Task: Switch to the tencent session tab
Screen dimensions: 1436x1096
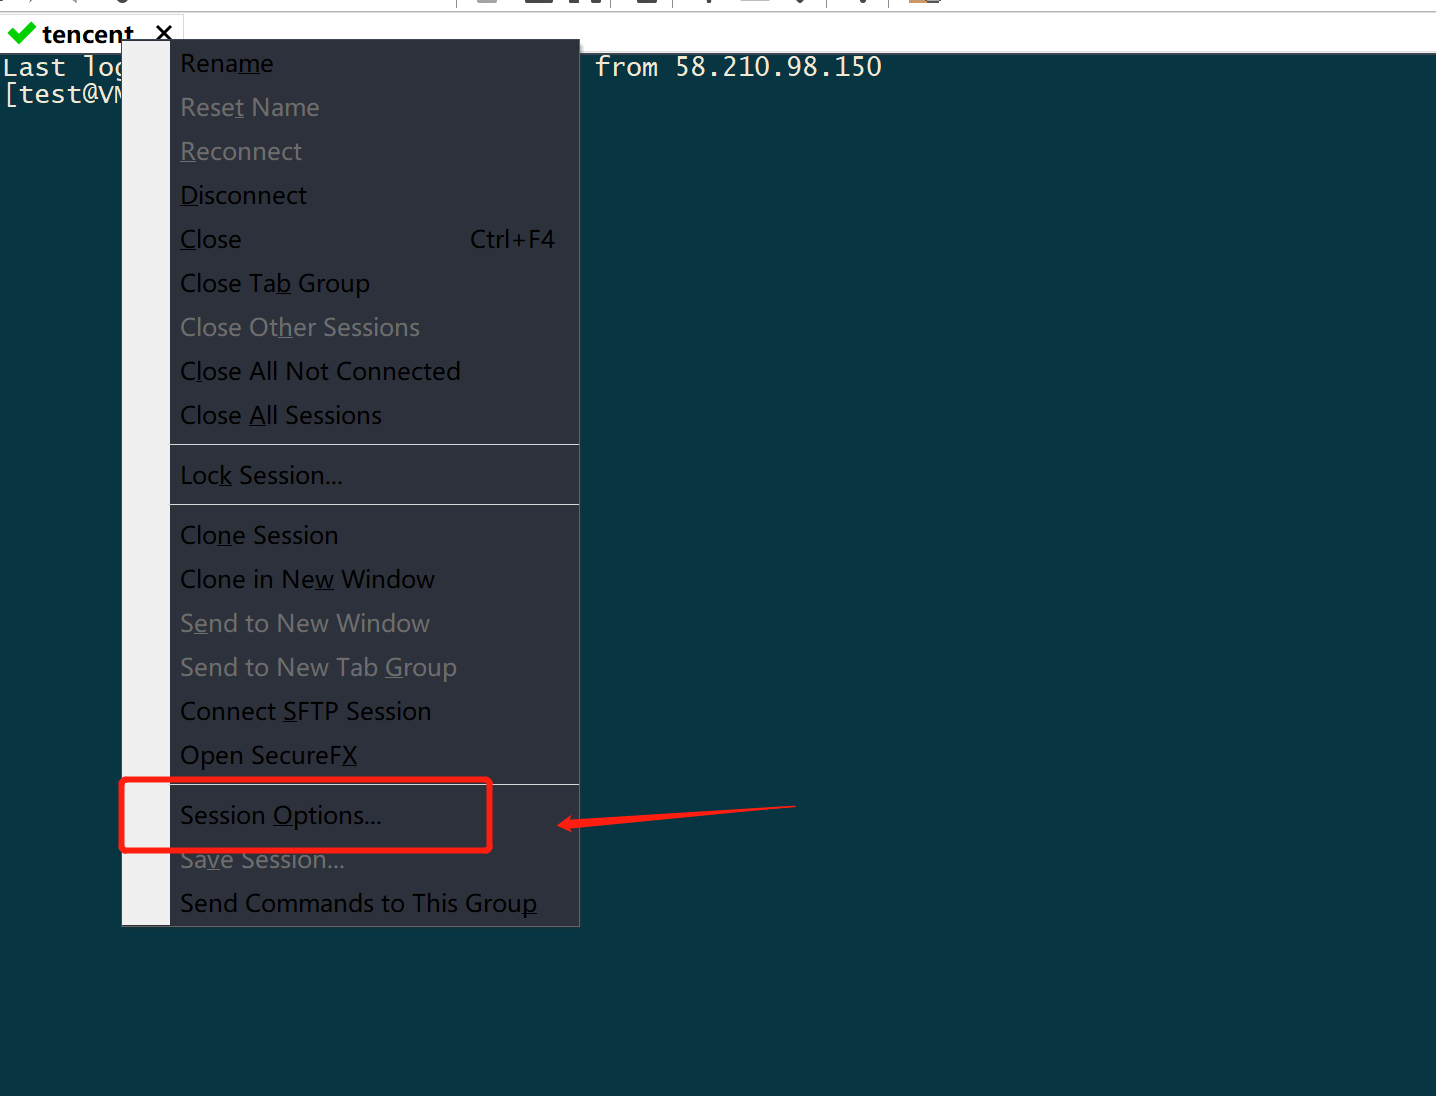Action: coord(85,33)
